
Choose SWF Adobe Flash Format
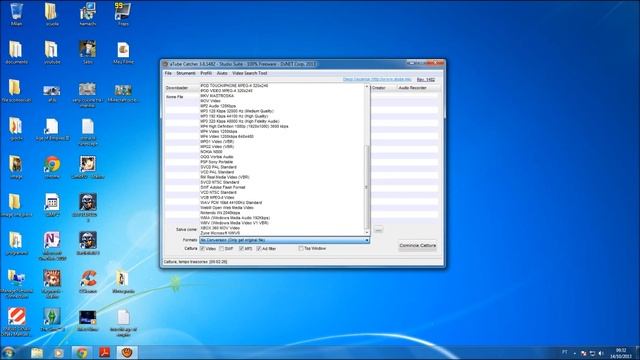click(x=222, y=187)
